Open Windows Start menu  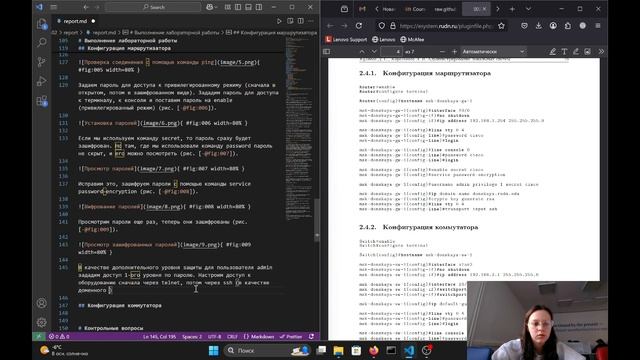click(x=213, y=351)
